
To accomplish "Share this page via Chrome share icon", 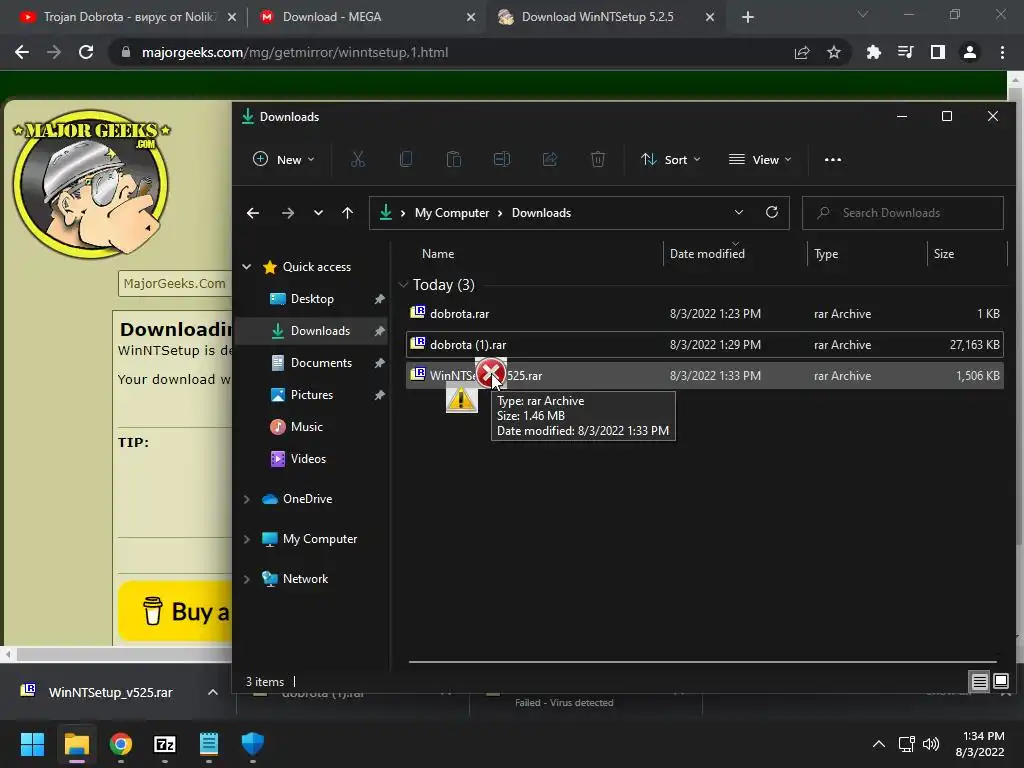I will point(802,52).
